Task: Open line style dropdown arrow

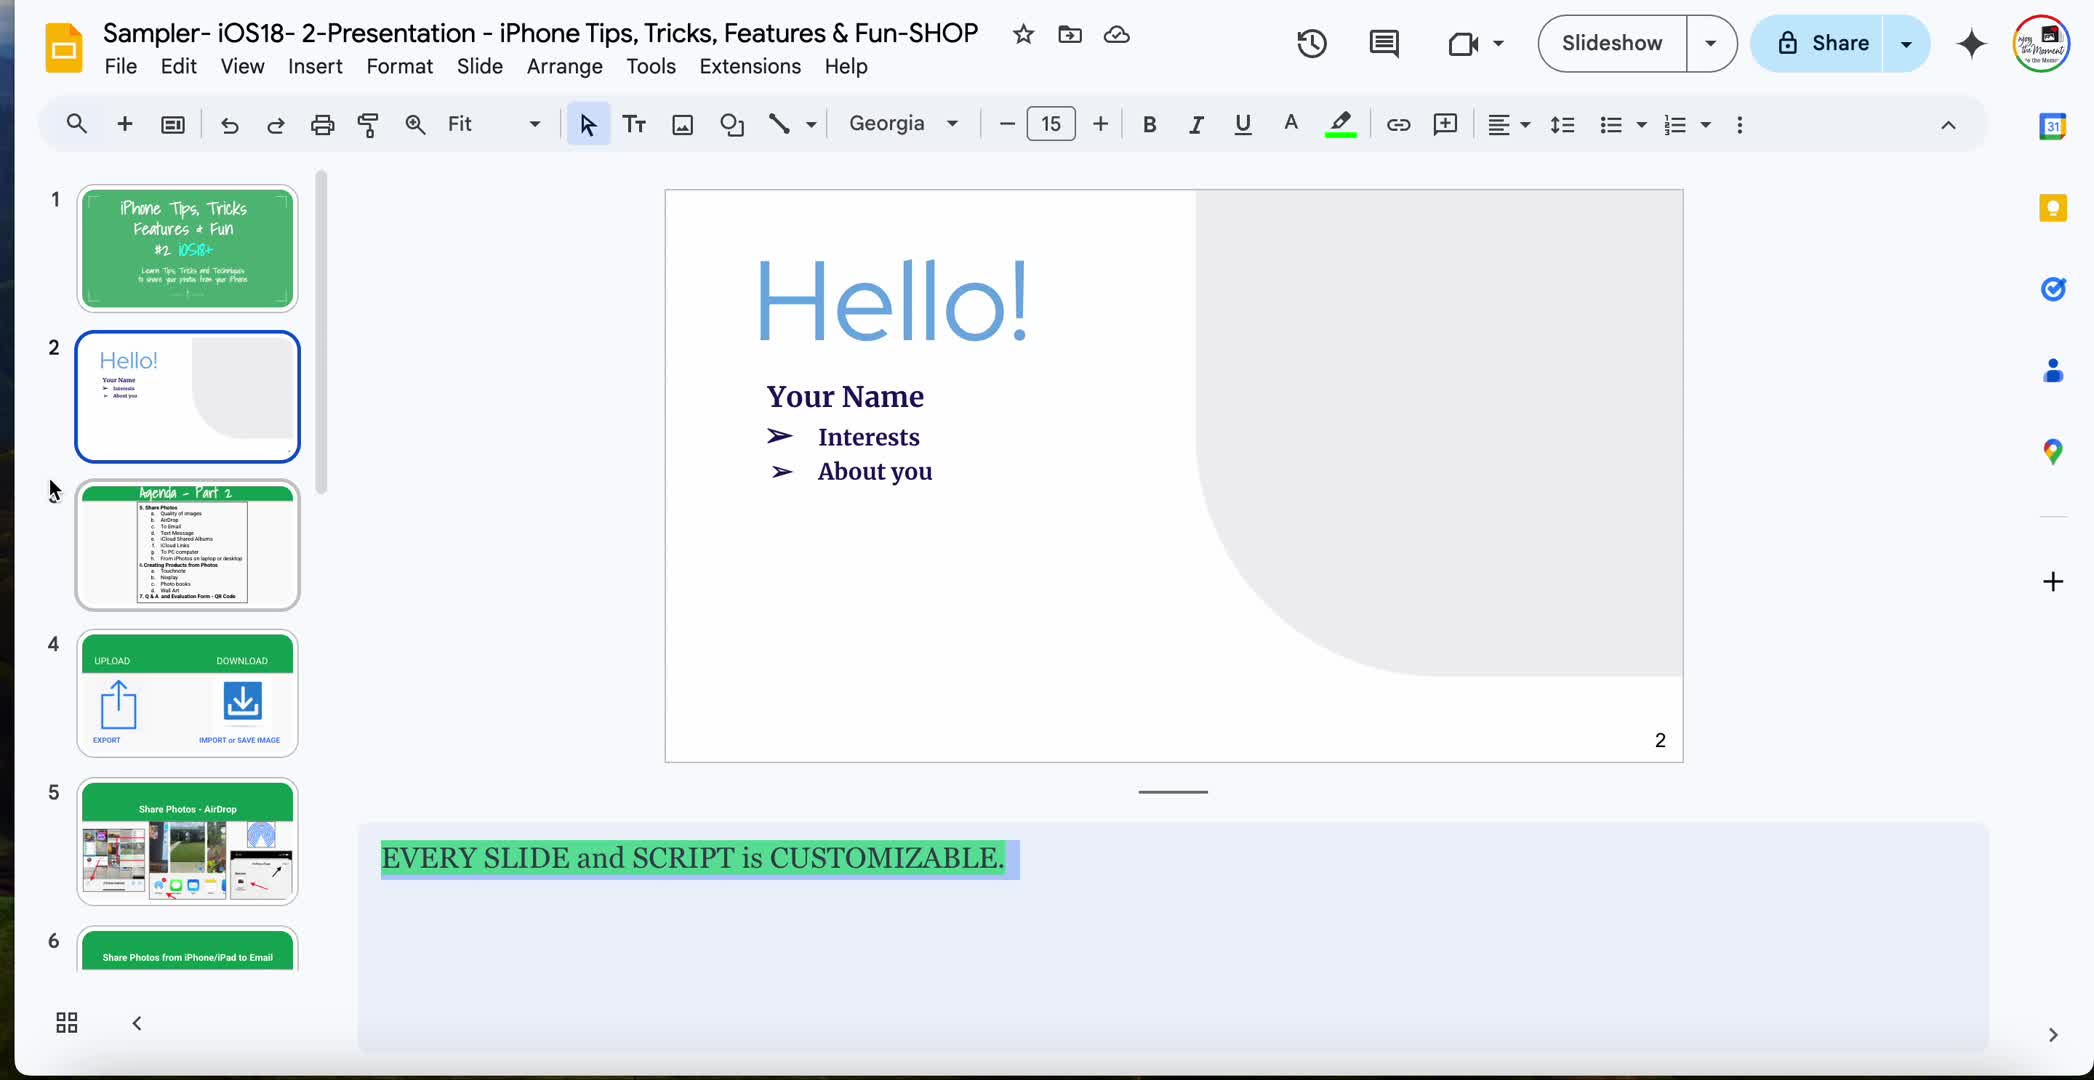Action: 811,124
